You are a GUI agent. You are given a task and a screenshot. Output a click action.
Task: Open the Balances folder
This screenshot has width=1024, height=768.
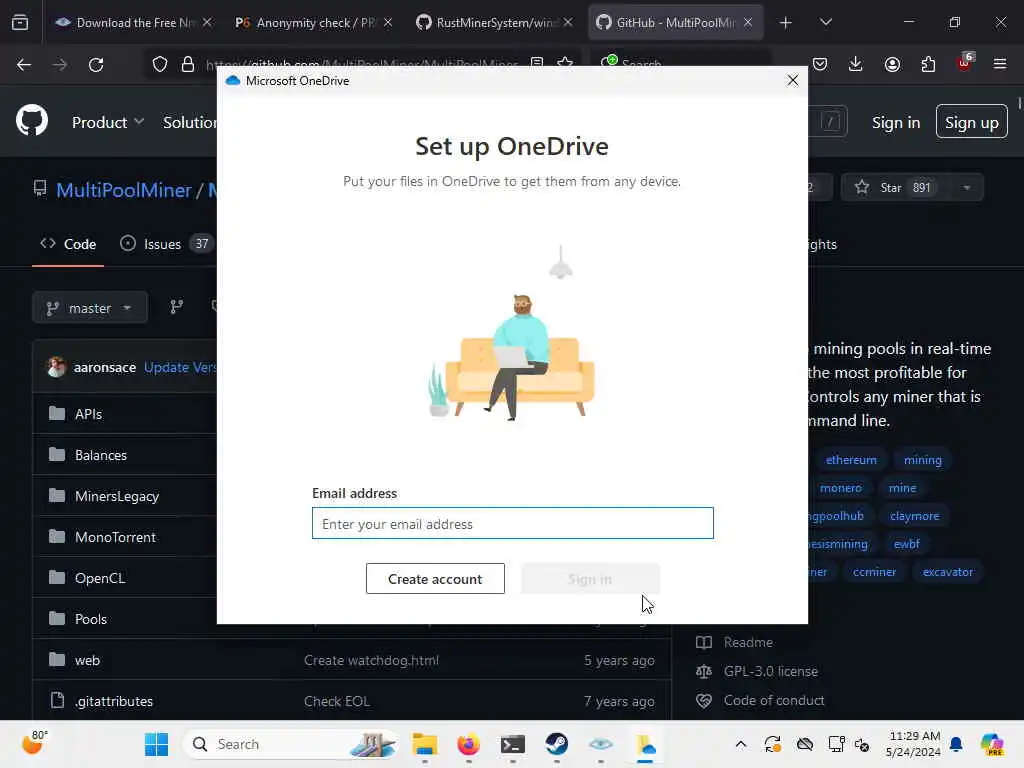click(x=101, y=455)
